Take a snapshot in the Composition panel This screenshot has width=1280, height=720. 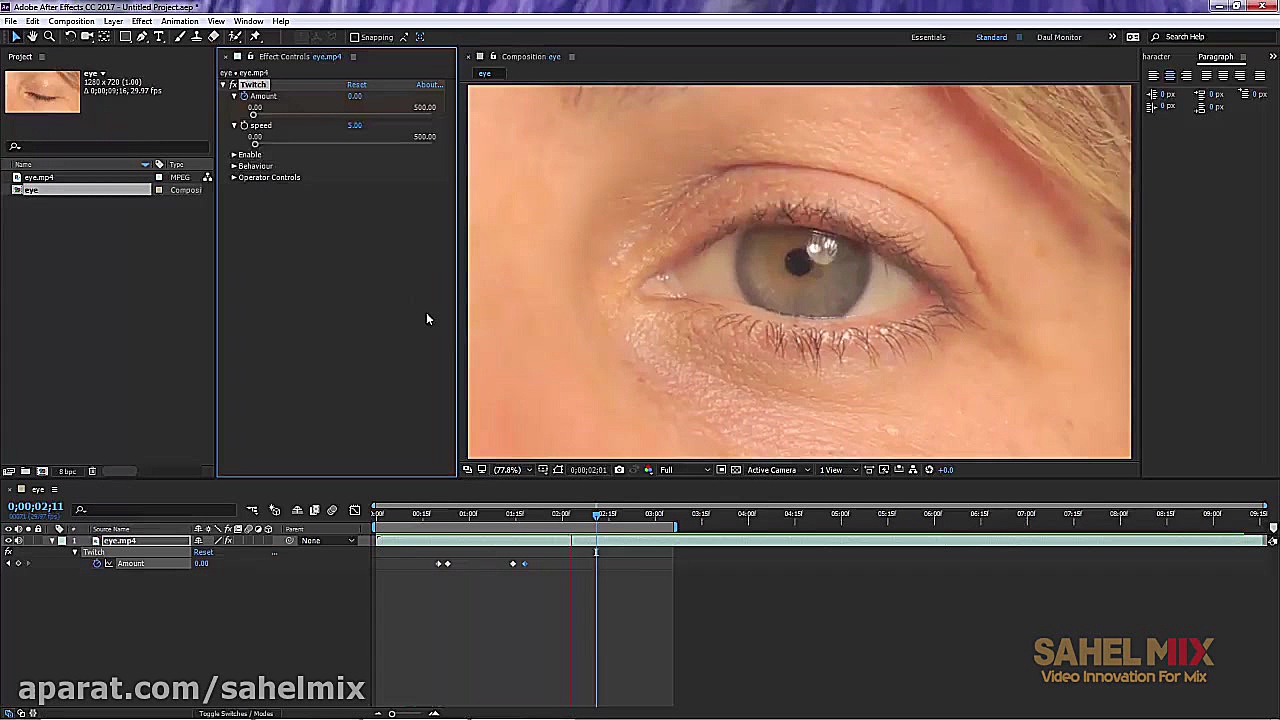coord(619,469)
